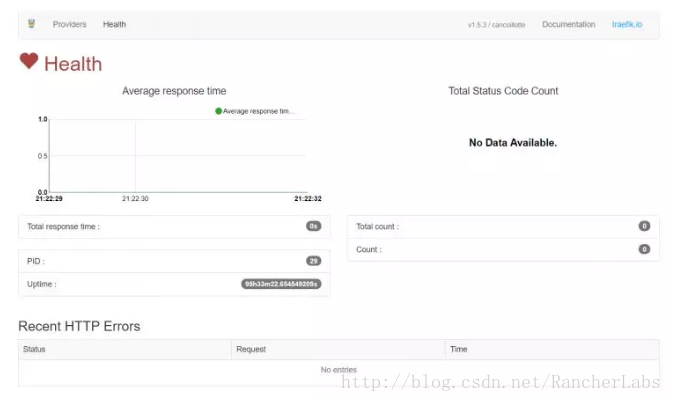Click the Uptime value badge
673x402 pixels.
point(281,284)
